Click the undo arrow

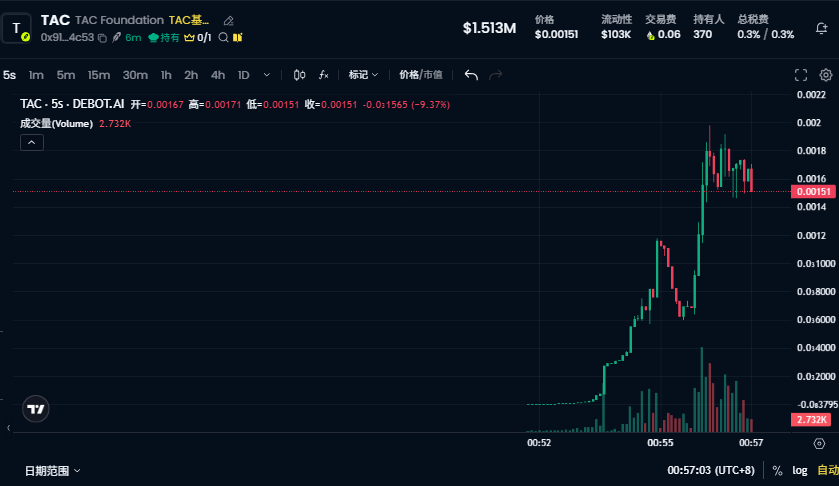[x=471, y=75]
